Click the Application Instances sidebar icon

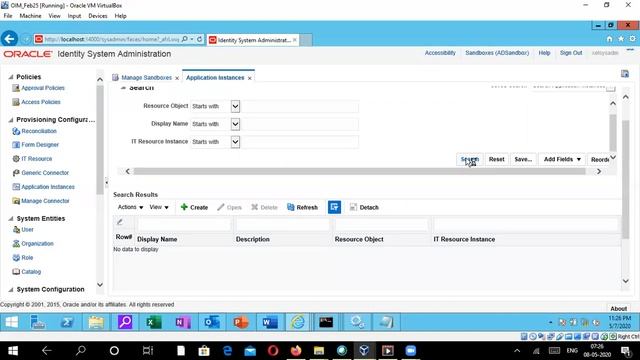pos(16,187)
